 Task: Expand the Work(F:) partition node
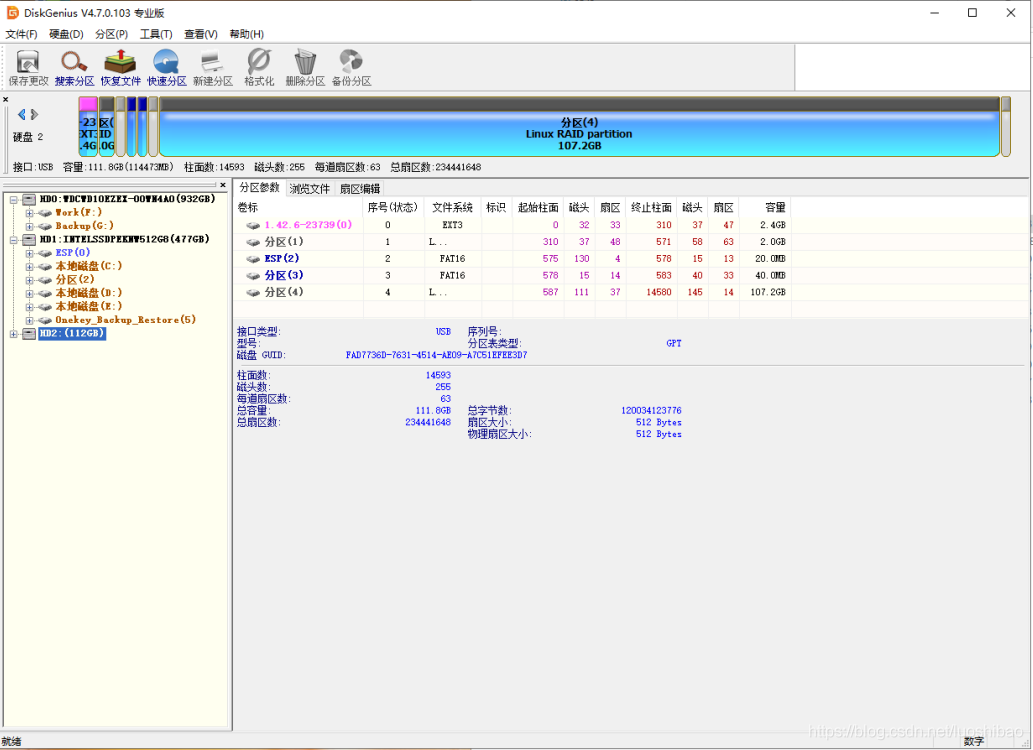click(30, 212)
